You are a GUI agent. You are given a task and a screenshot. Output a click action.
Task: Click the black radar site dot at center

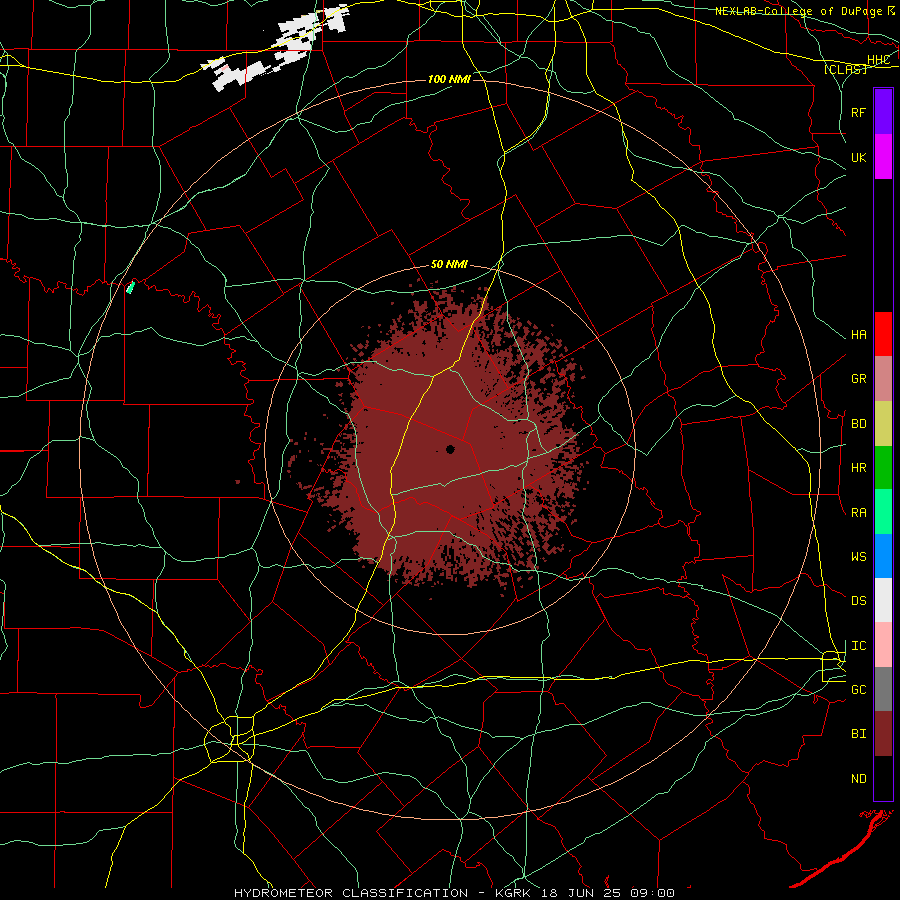pos(451,449)
